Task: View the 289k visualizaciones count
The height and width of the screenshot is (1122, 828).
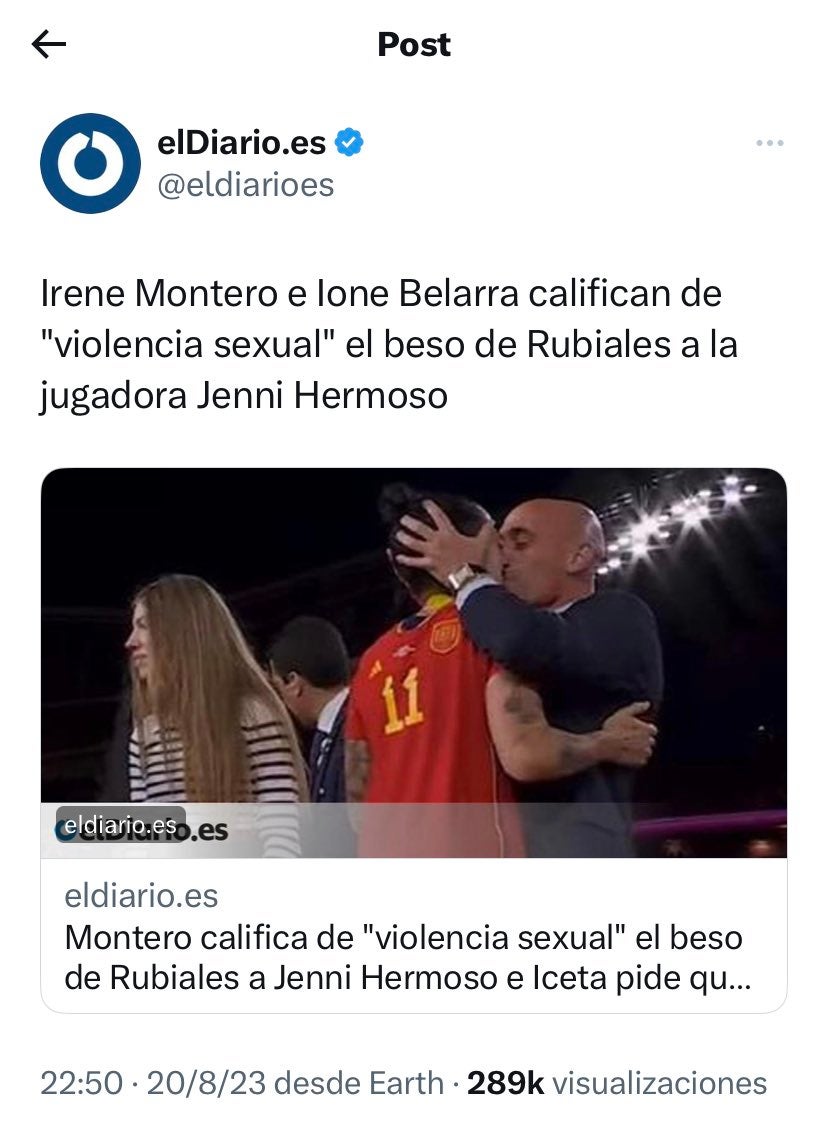Action: click(617, 1083)
